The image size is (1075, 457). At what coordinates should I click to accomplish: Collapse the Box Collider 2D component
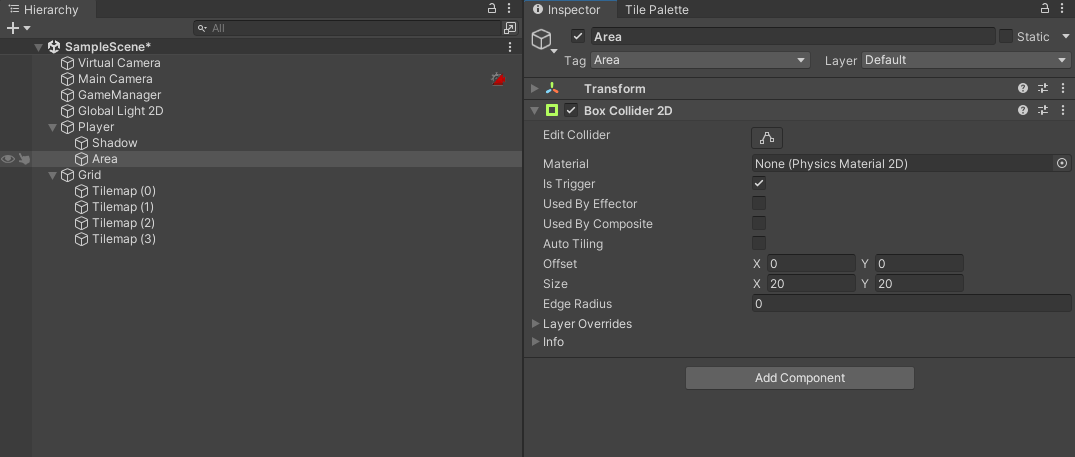[535, 110]
